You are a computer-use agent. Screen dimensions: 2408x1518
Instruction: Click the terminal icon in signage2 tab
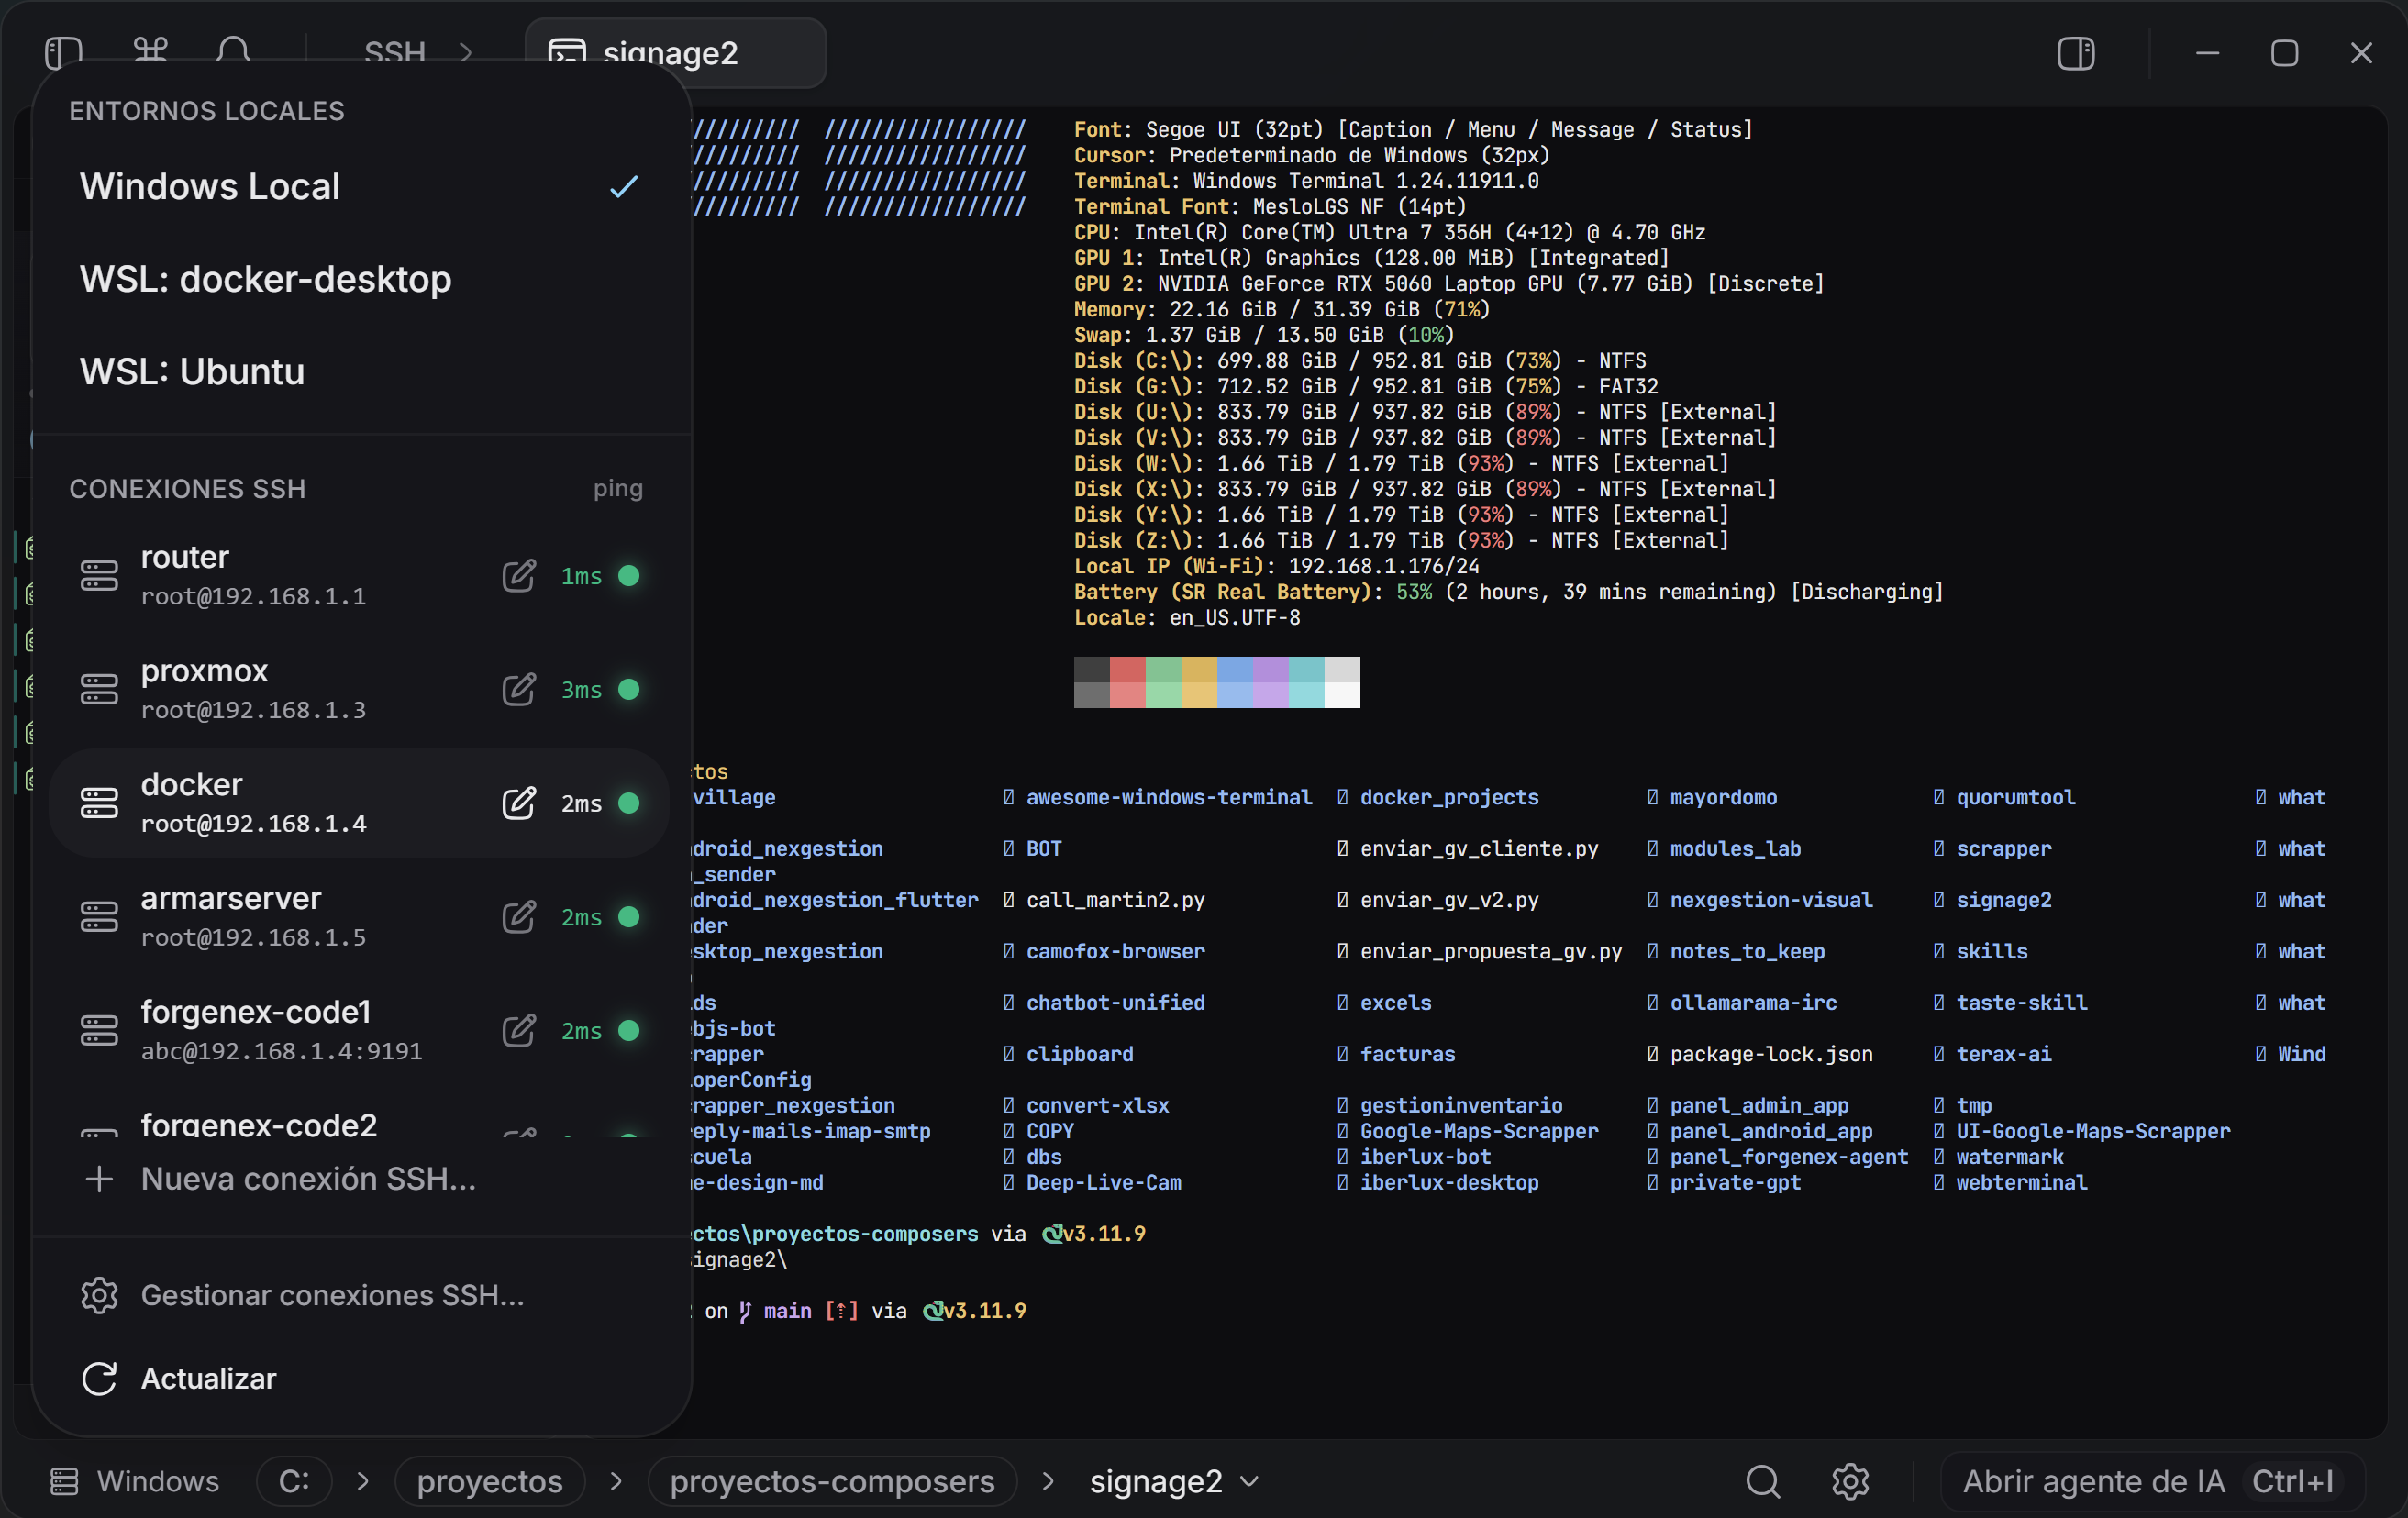click(567, 53)
